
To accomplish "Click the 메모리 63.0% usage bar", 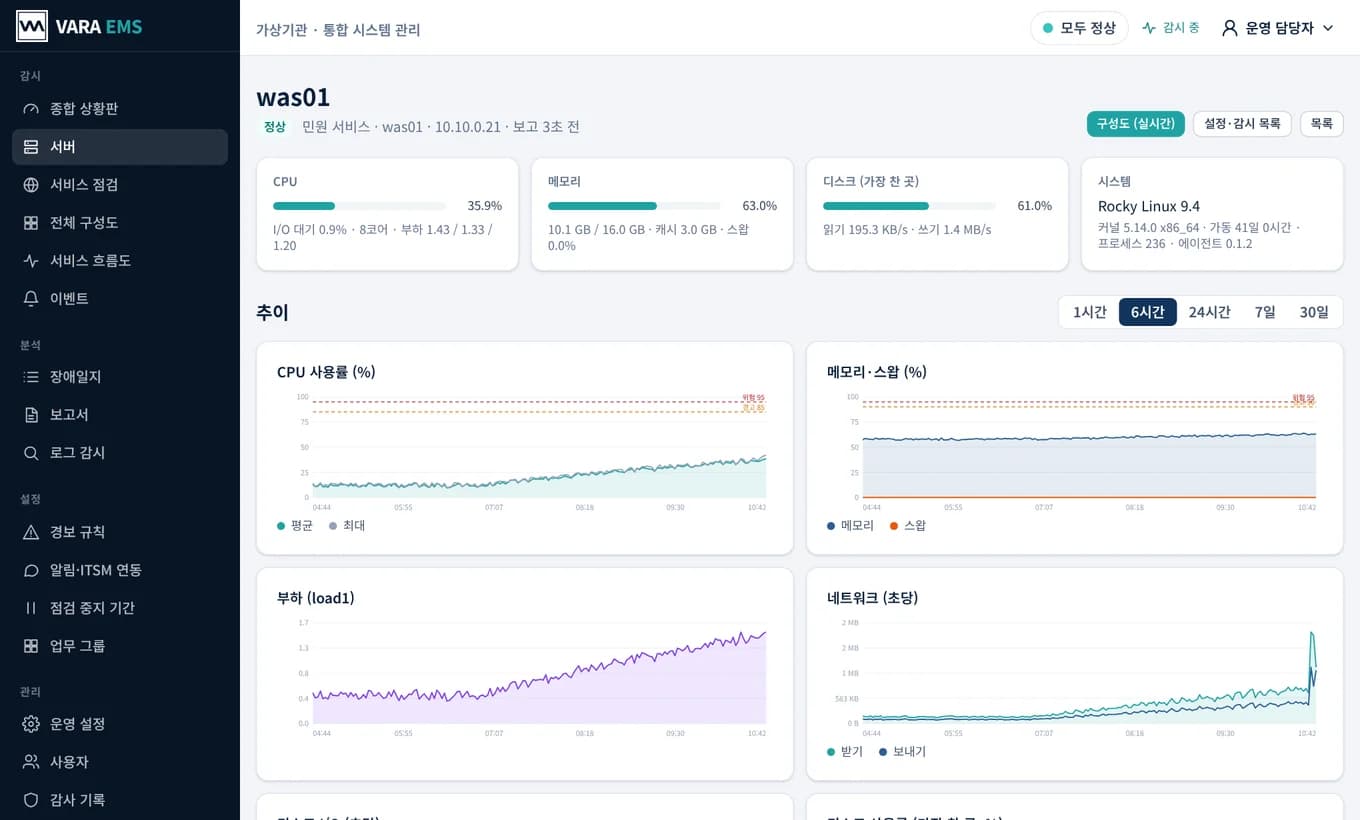I will (x=634, y=206).
